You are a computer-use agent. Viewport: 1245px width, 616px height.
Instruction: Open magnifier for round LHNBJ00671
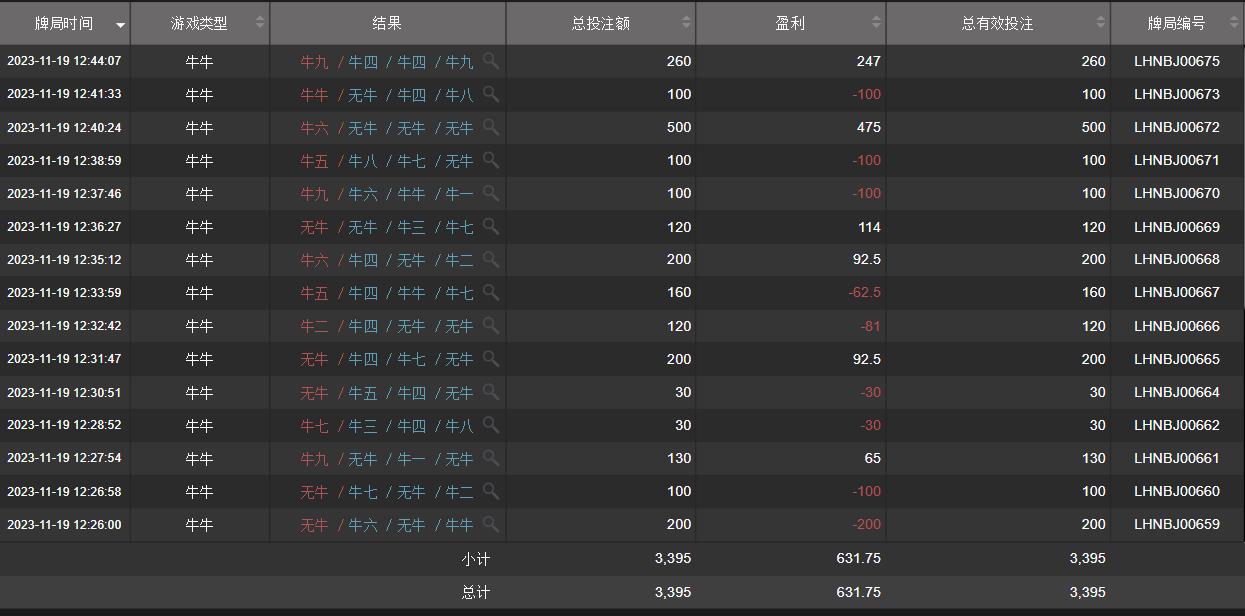click(491, 160)
